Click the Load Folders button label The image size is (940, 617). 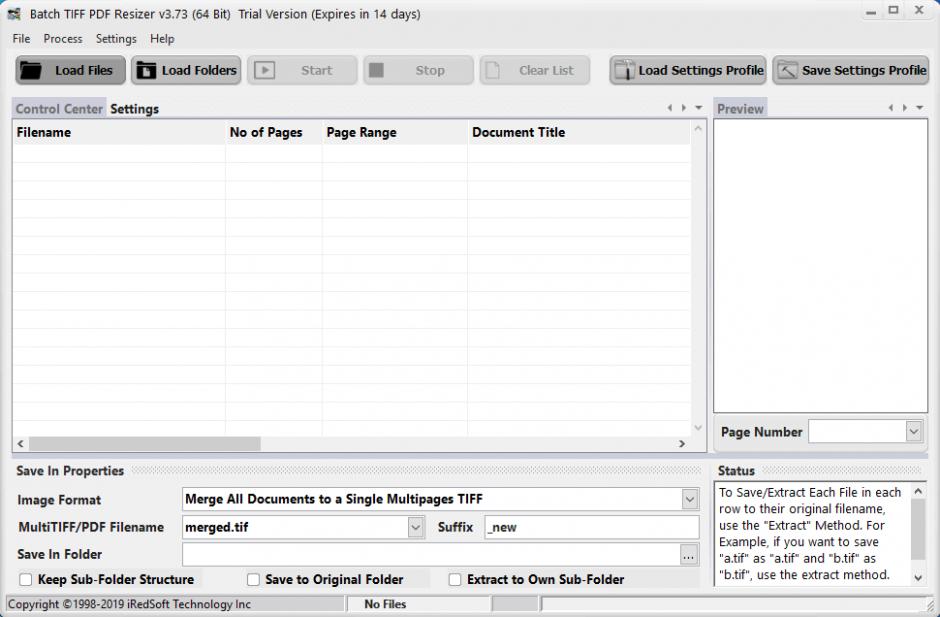(x=199, y=70)
